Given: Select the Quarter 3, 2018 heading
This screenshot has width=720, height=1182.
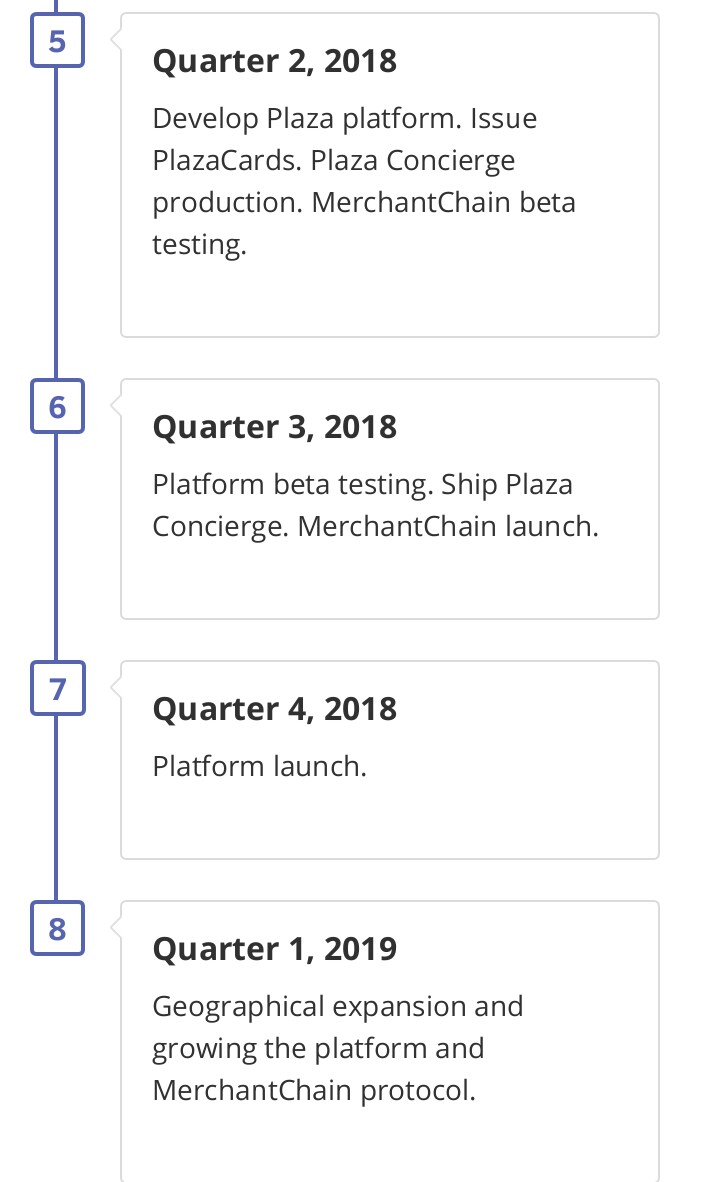Looking at the screenshot, I should pos(274,427).
